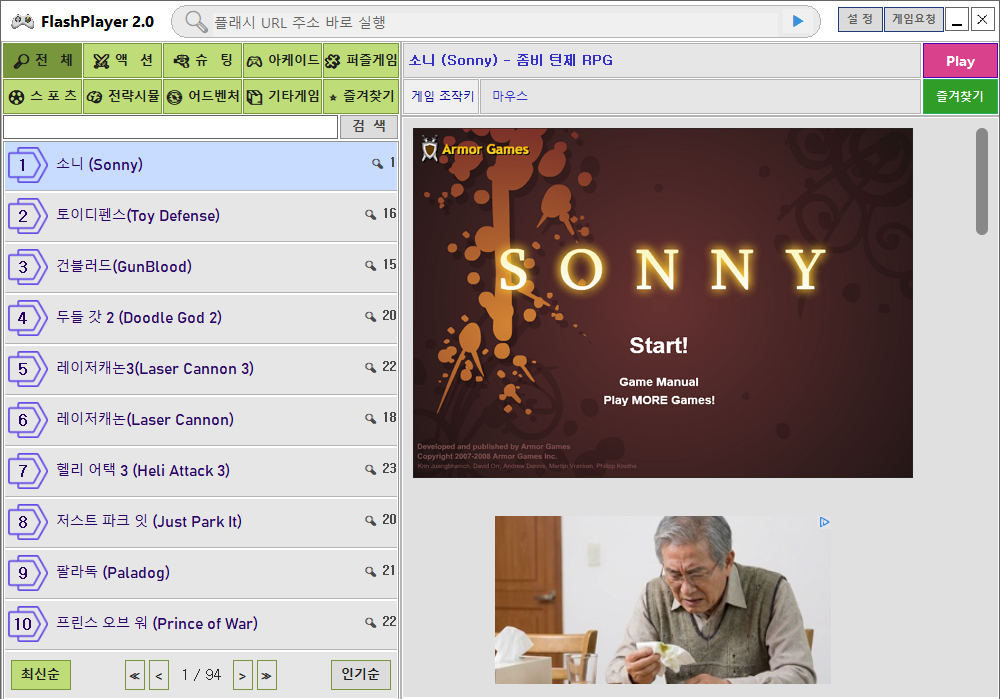The width and height of the screenshot is (1000, 699).
Task: Click the magnifier icon in URL bar
Action: [196, 22]
